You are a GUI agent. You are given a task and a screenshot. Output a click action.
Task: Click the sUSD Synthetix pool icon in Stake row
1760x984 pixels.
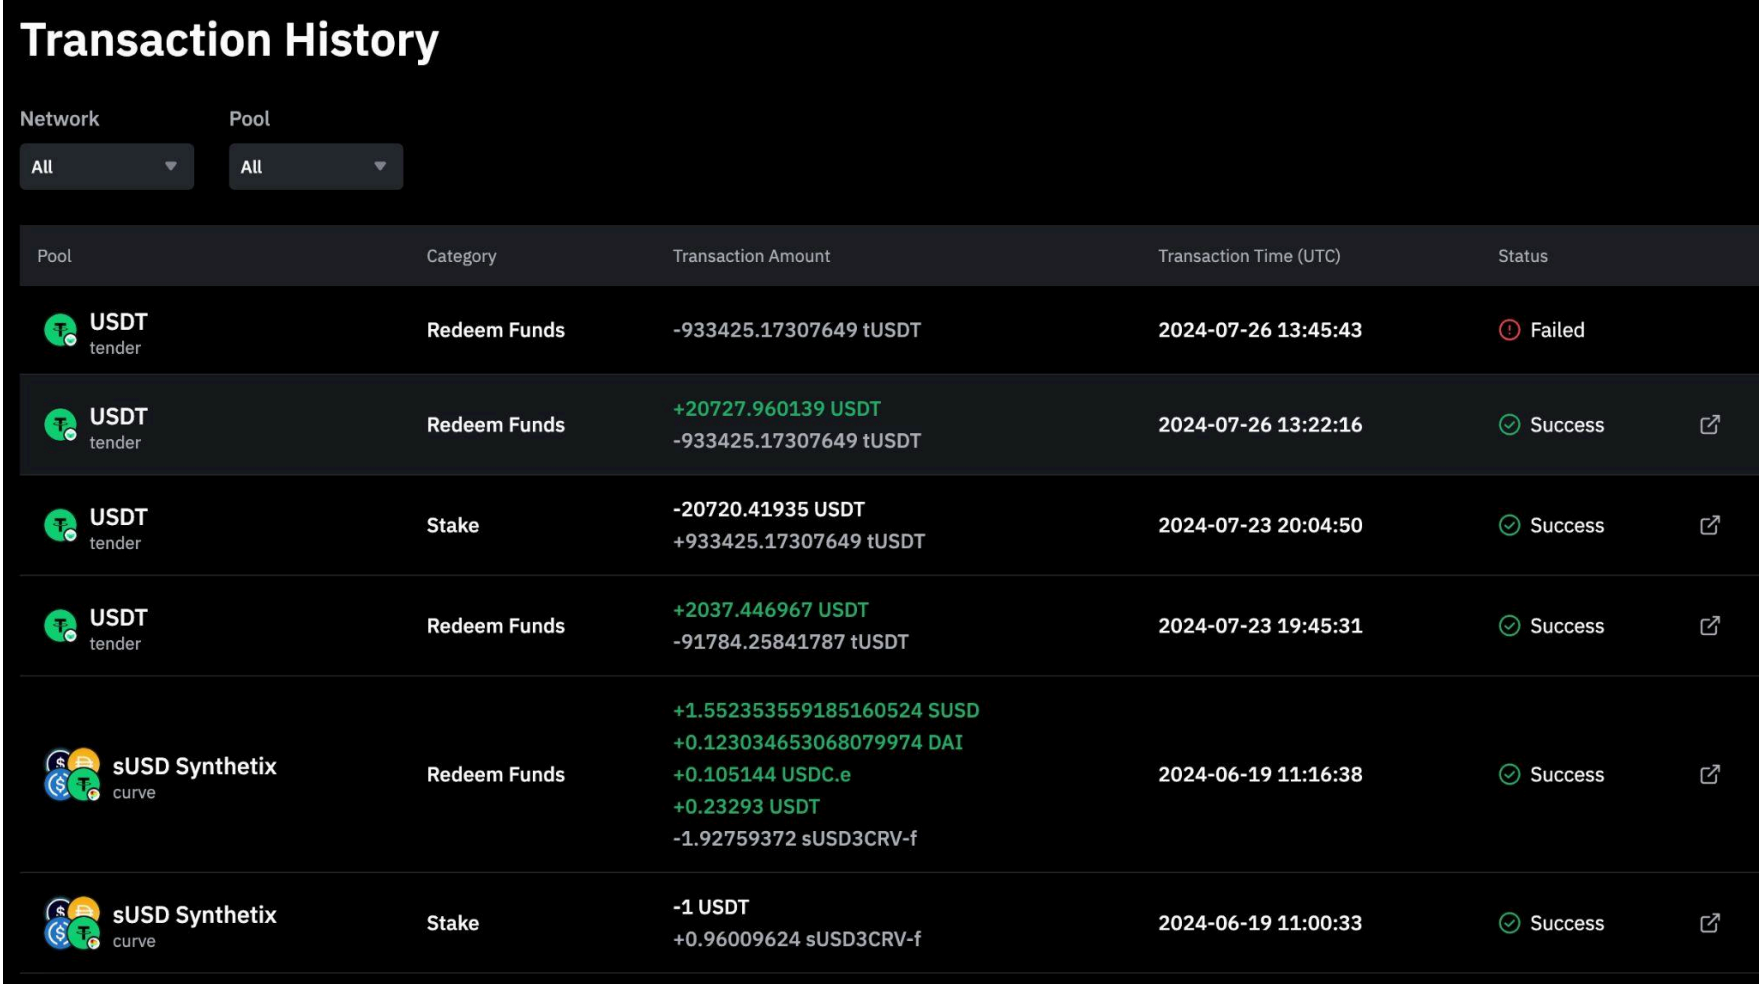coord(72,923)
